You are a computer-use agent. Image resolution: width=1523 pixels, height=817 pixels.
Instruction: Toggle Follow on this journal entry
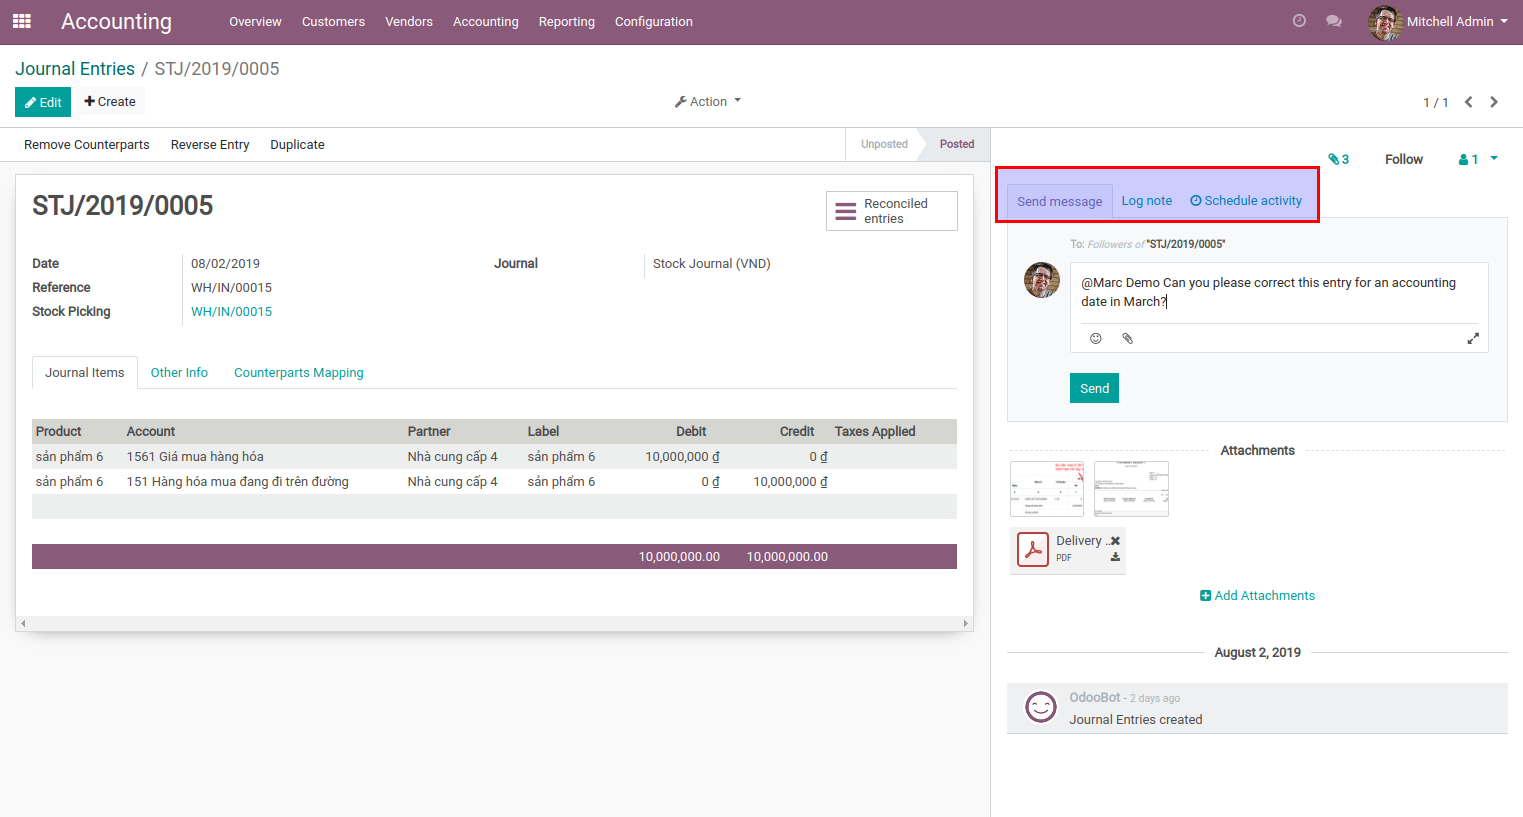[1403, 159]
